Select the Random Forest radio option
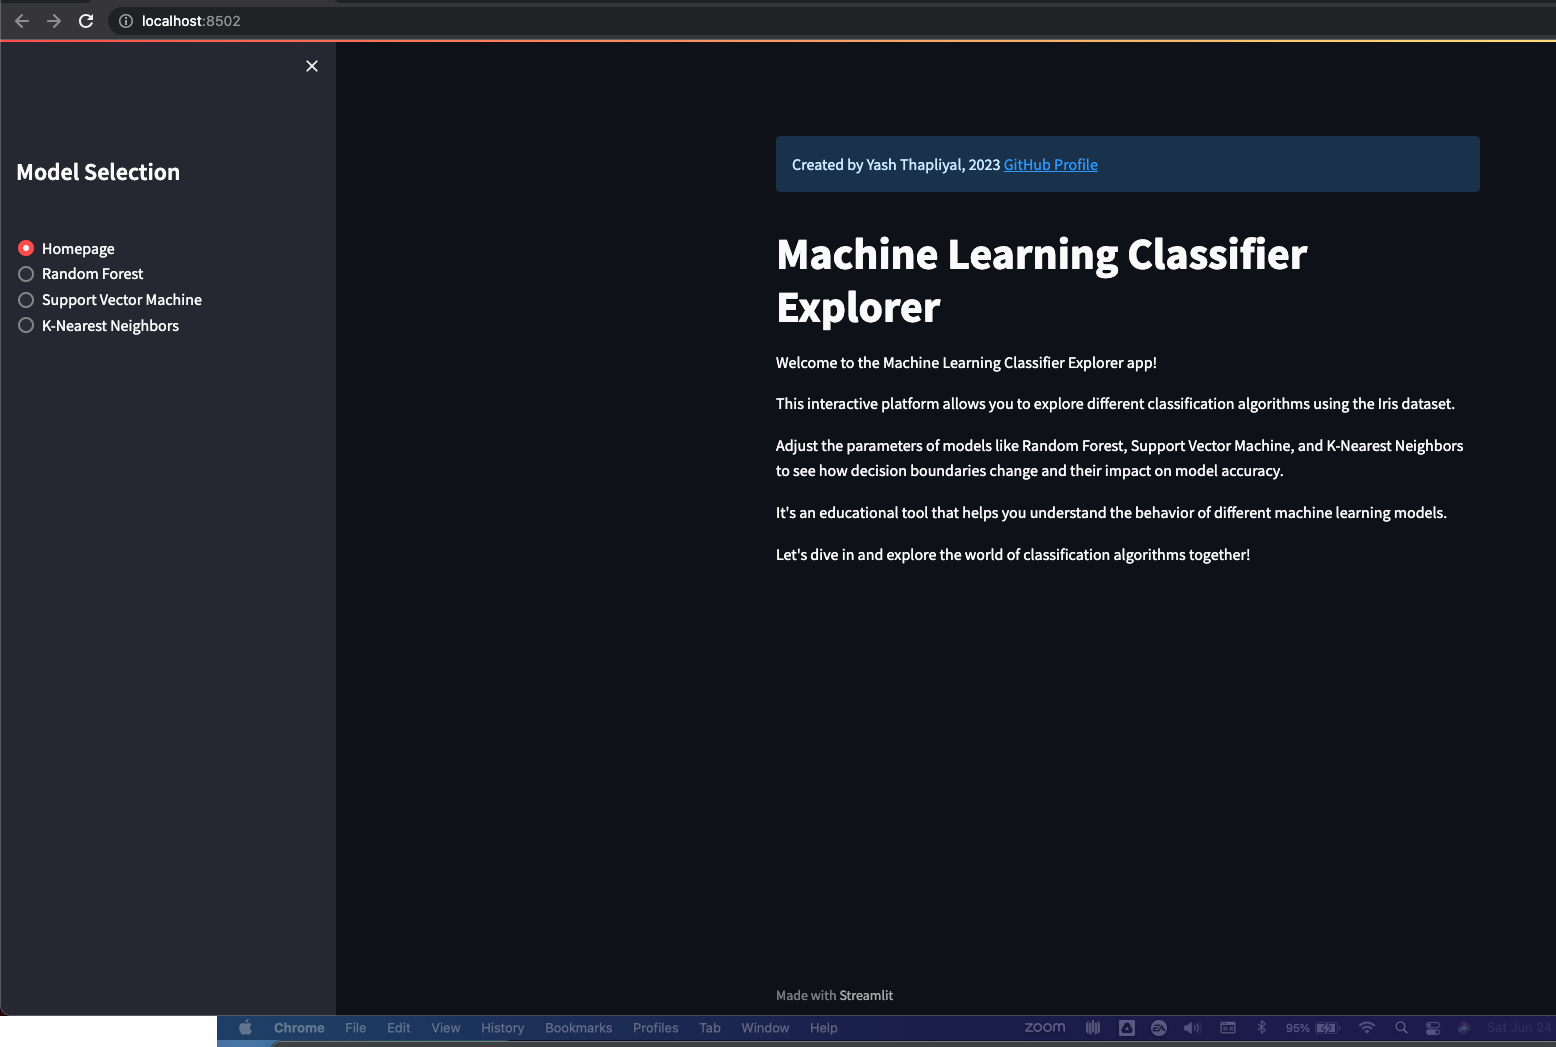 click(81, 274)
